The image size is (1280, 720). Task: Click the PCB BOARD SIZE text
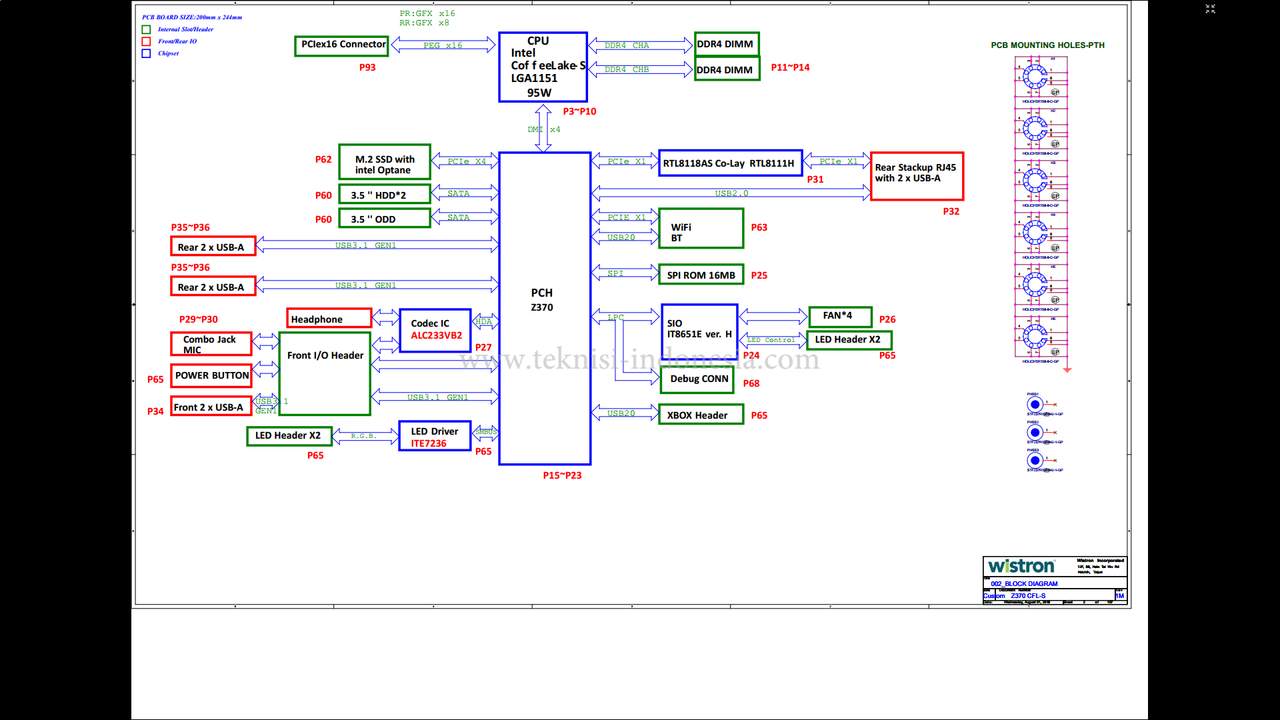[192, 18]
